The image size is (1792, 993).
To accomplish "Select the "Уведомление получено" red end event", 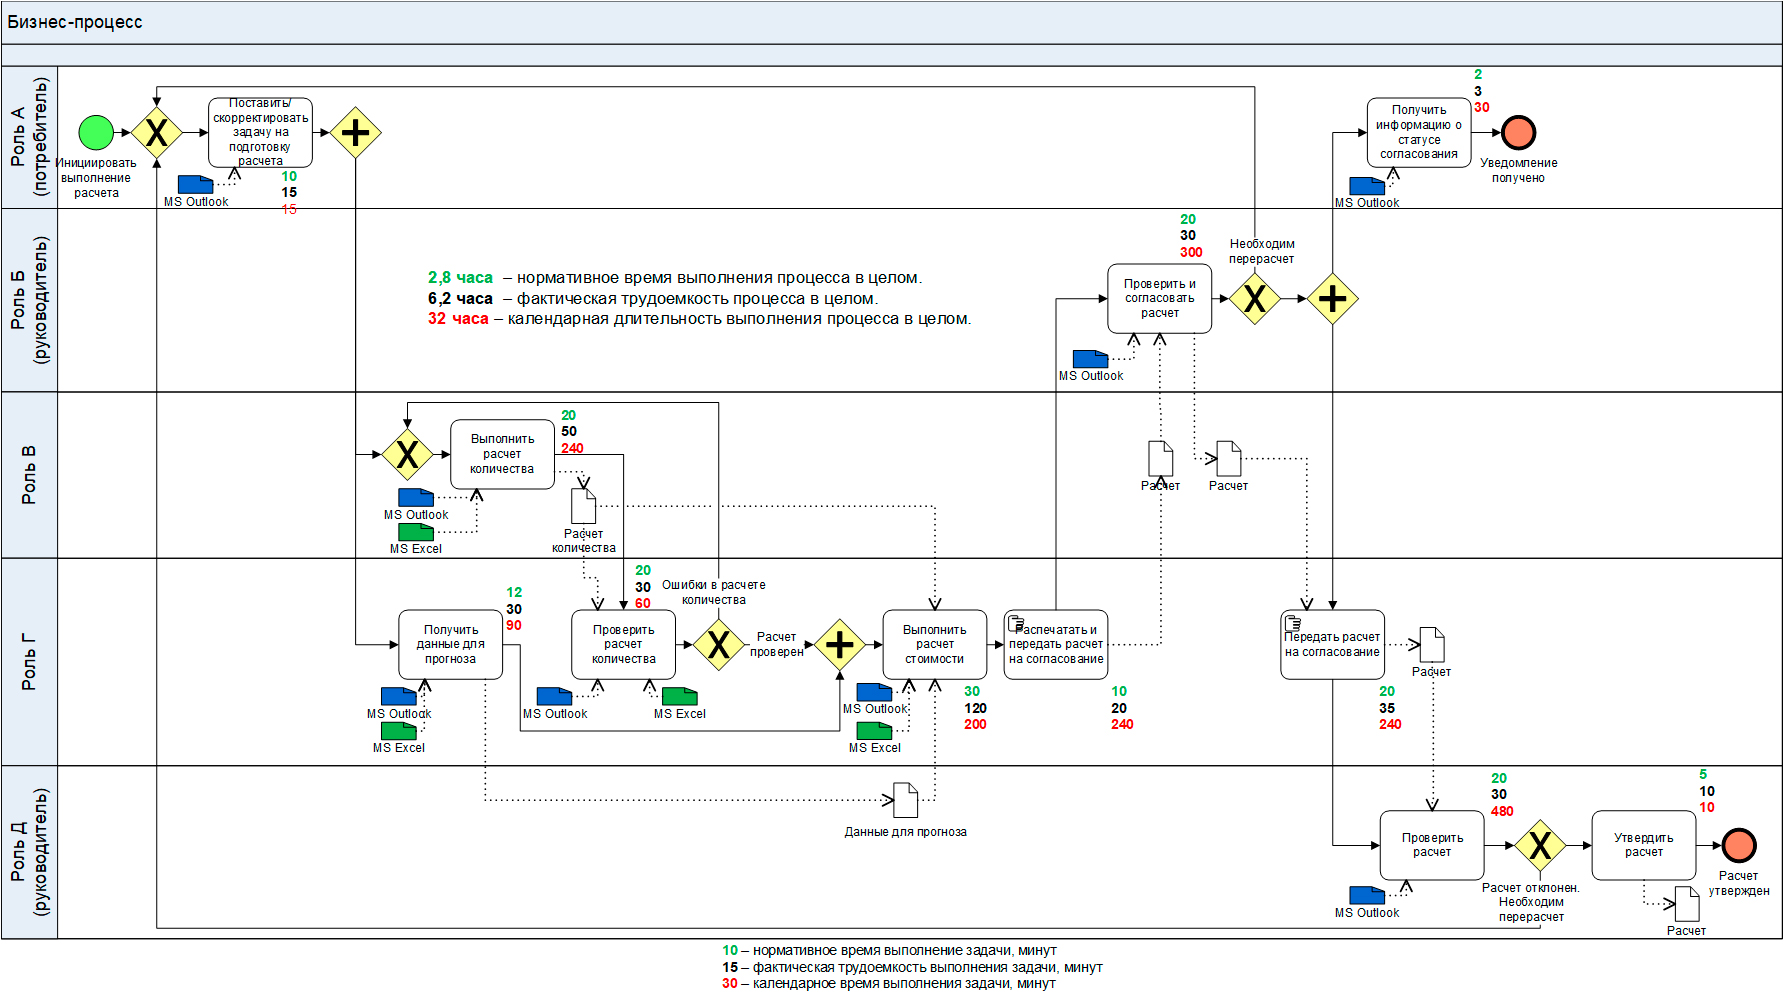I will point(1518,132).
